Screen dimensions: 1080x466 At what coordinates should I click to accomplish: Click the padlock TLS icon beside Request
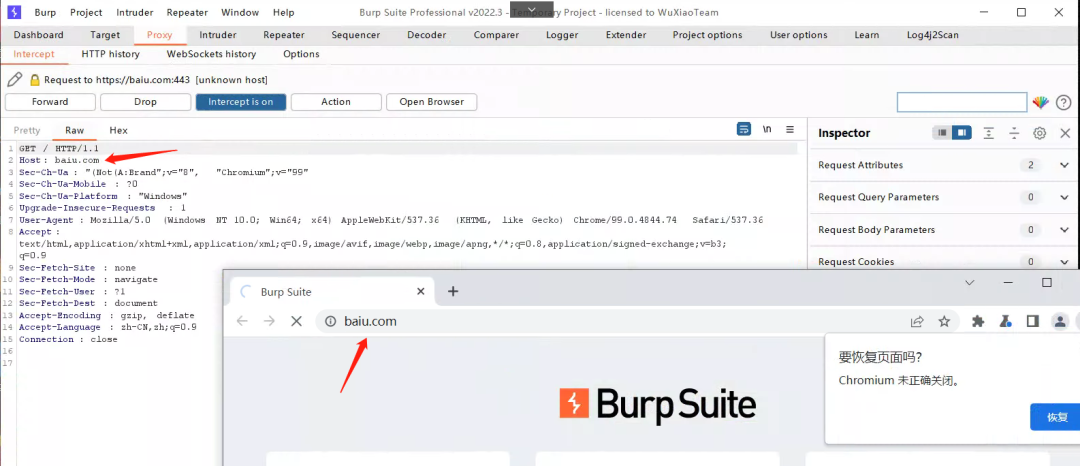[34, 80]
